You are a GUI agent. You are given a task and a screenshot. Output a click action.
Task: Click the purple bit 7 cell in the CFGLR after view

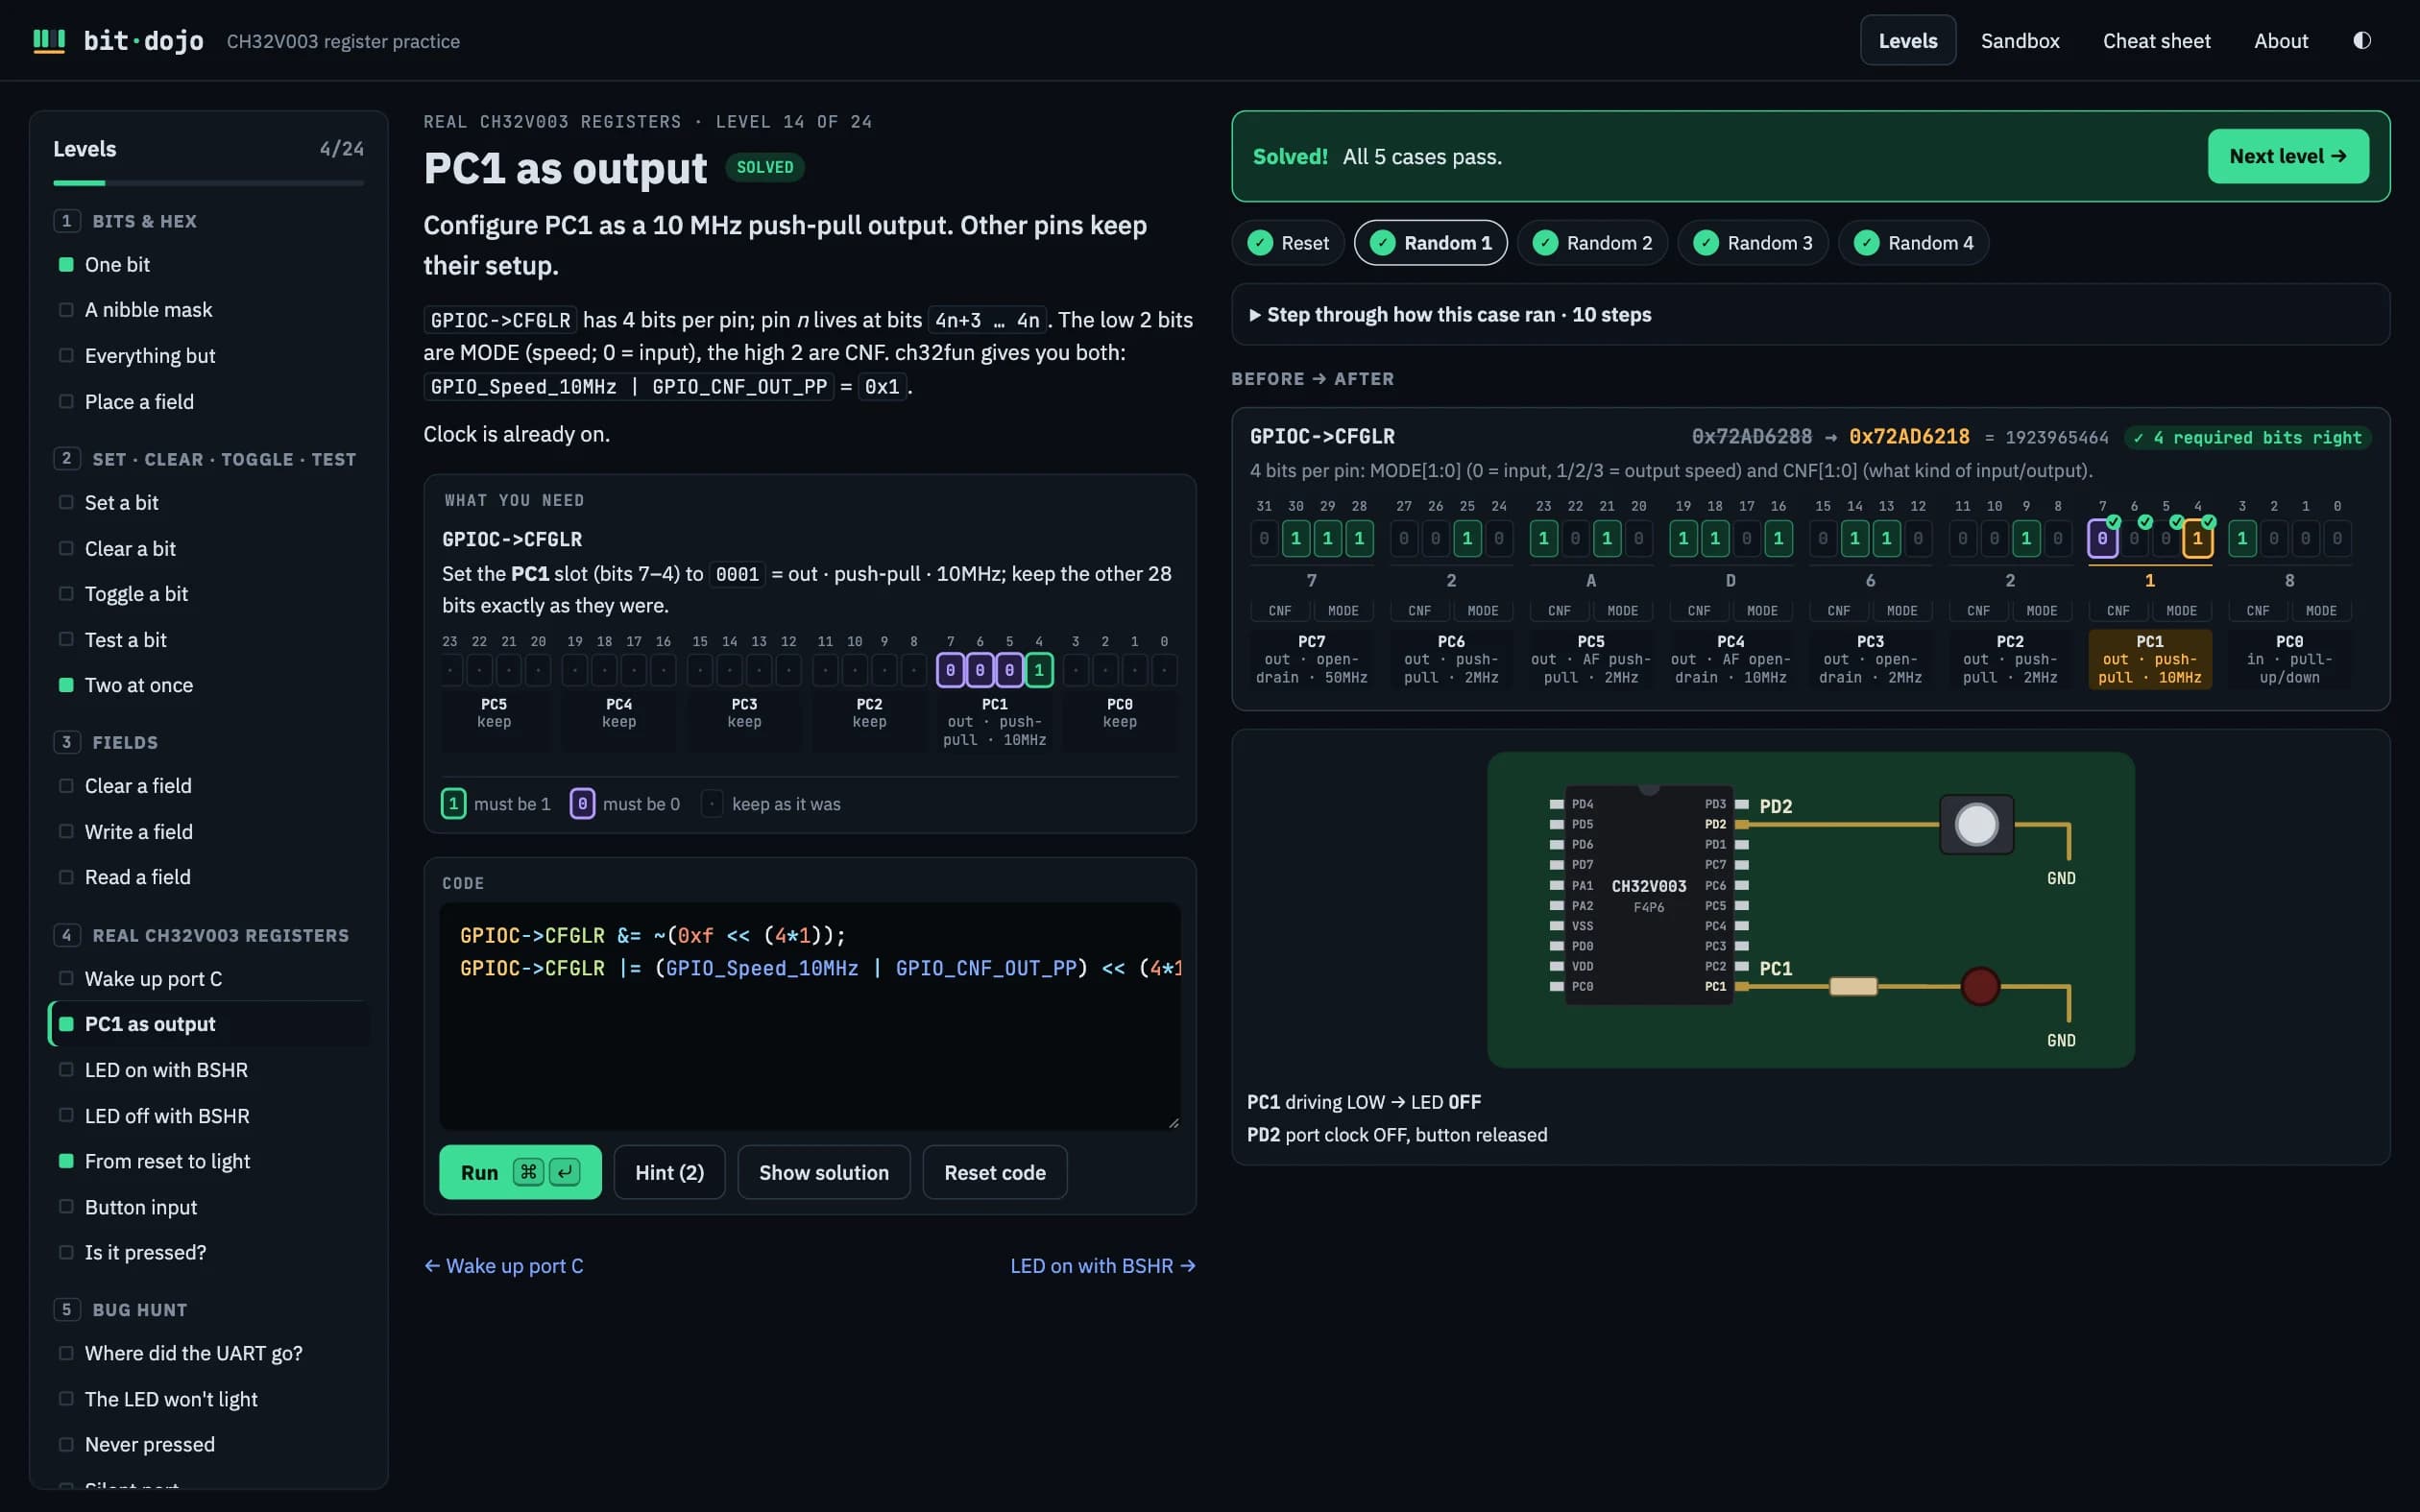pos(2102,539)
